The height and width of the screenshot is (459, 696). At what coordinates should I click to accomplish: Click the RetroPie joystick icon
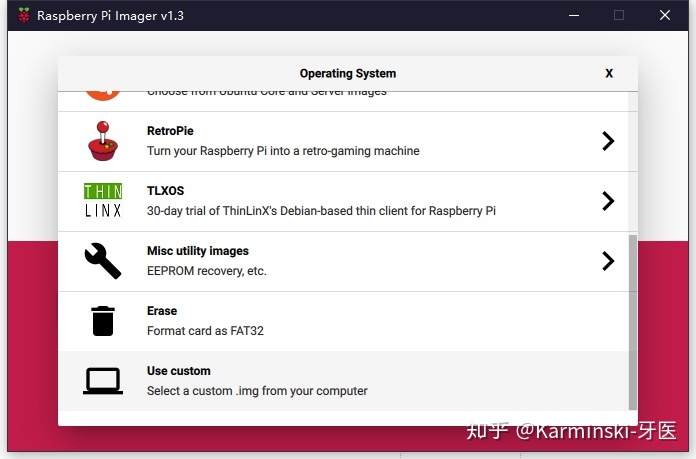tap(103, 141)
